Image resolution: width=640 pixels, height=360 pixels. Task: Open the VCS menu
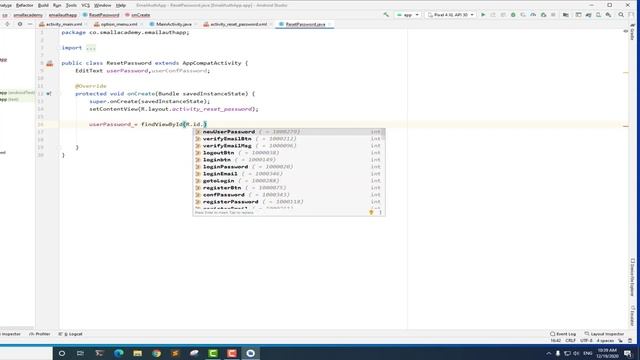click(x=85, y=5)
